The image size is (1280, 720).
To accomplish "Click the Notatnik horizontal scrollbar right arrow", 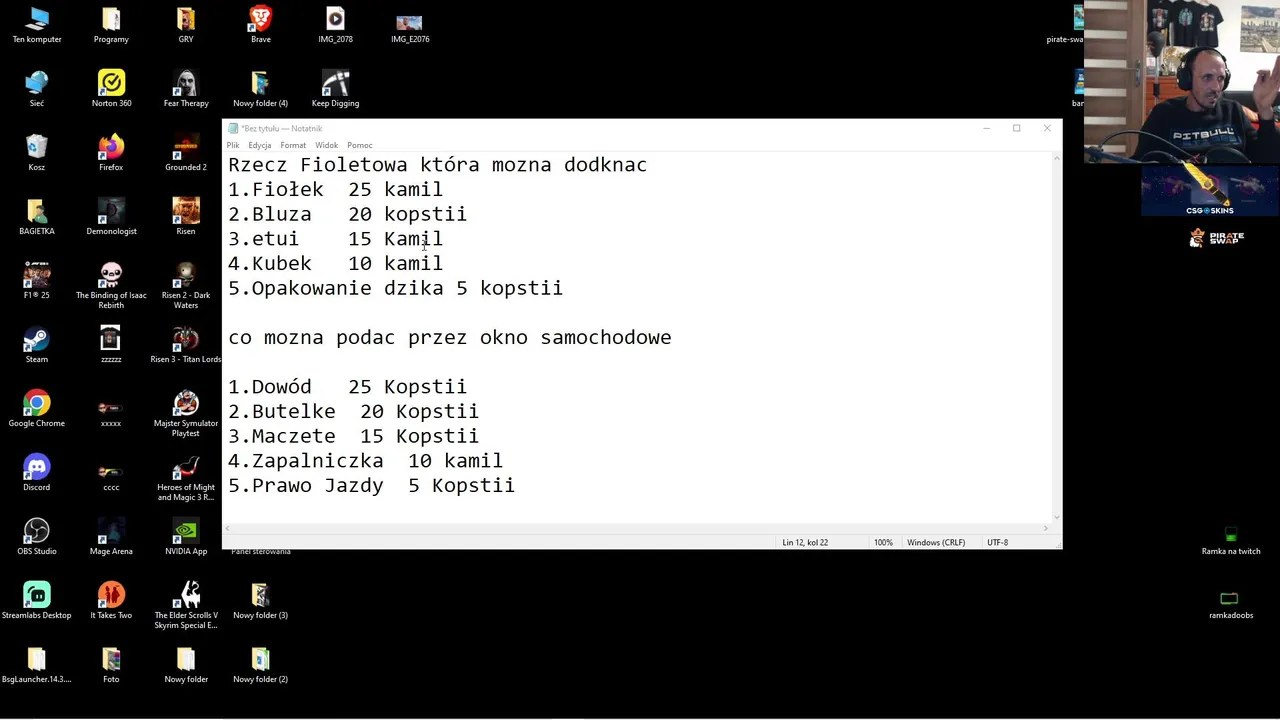I will point(1046,528).
